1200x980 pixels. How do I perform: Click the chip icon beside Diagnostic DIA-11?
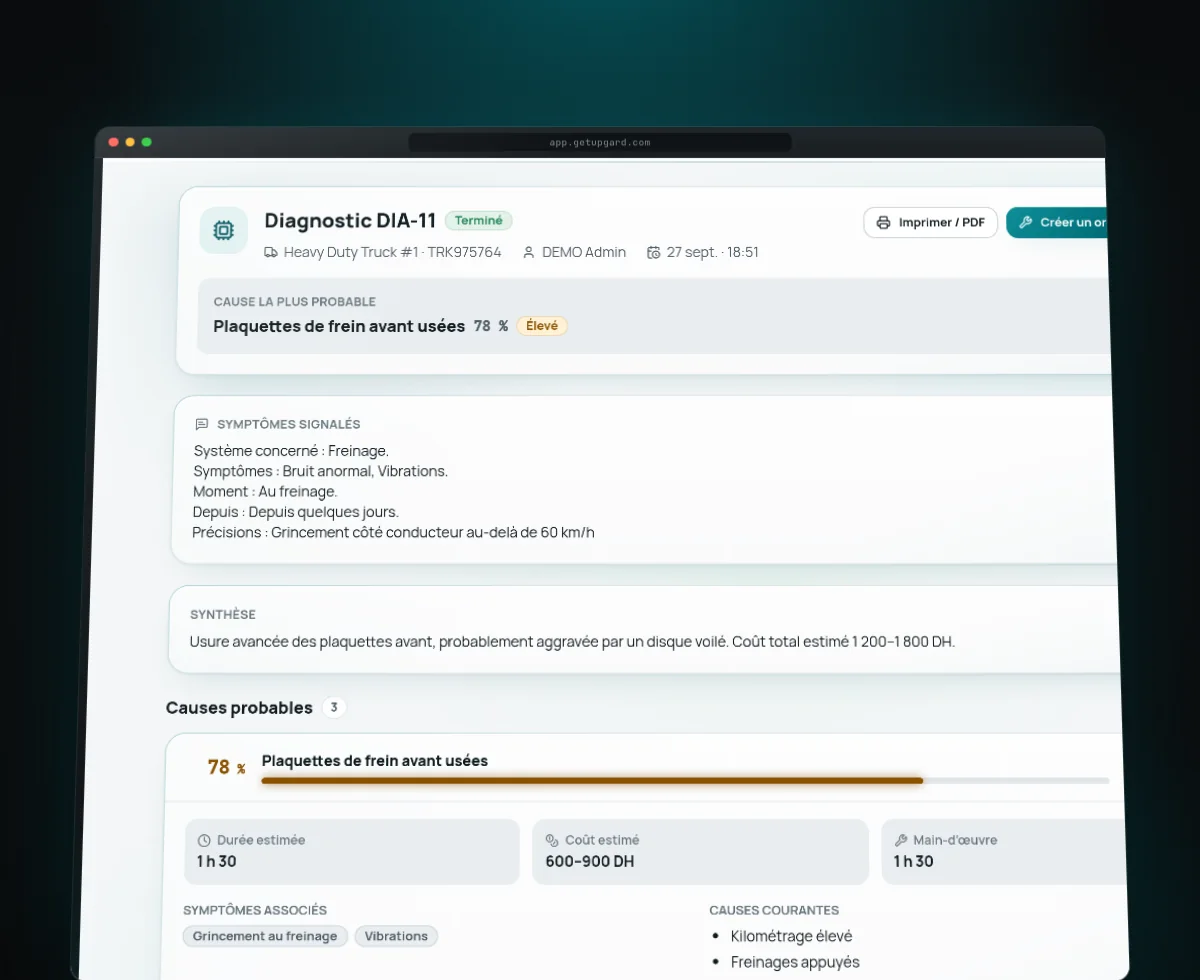tap(224, 230)
